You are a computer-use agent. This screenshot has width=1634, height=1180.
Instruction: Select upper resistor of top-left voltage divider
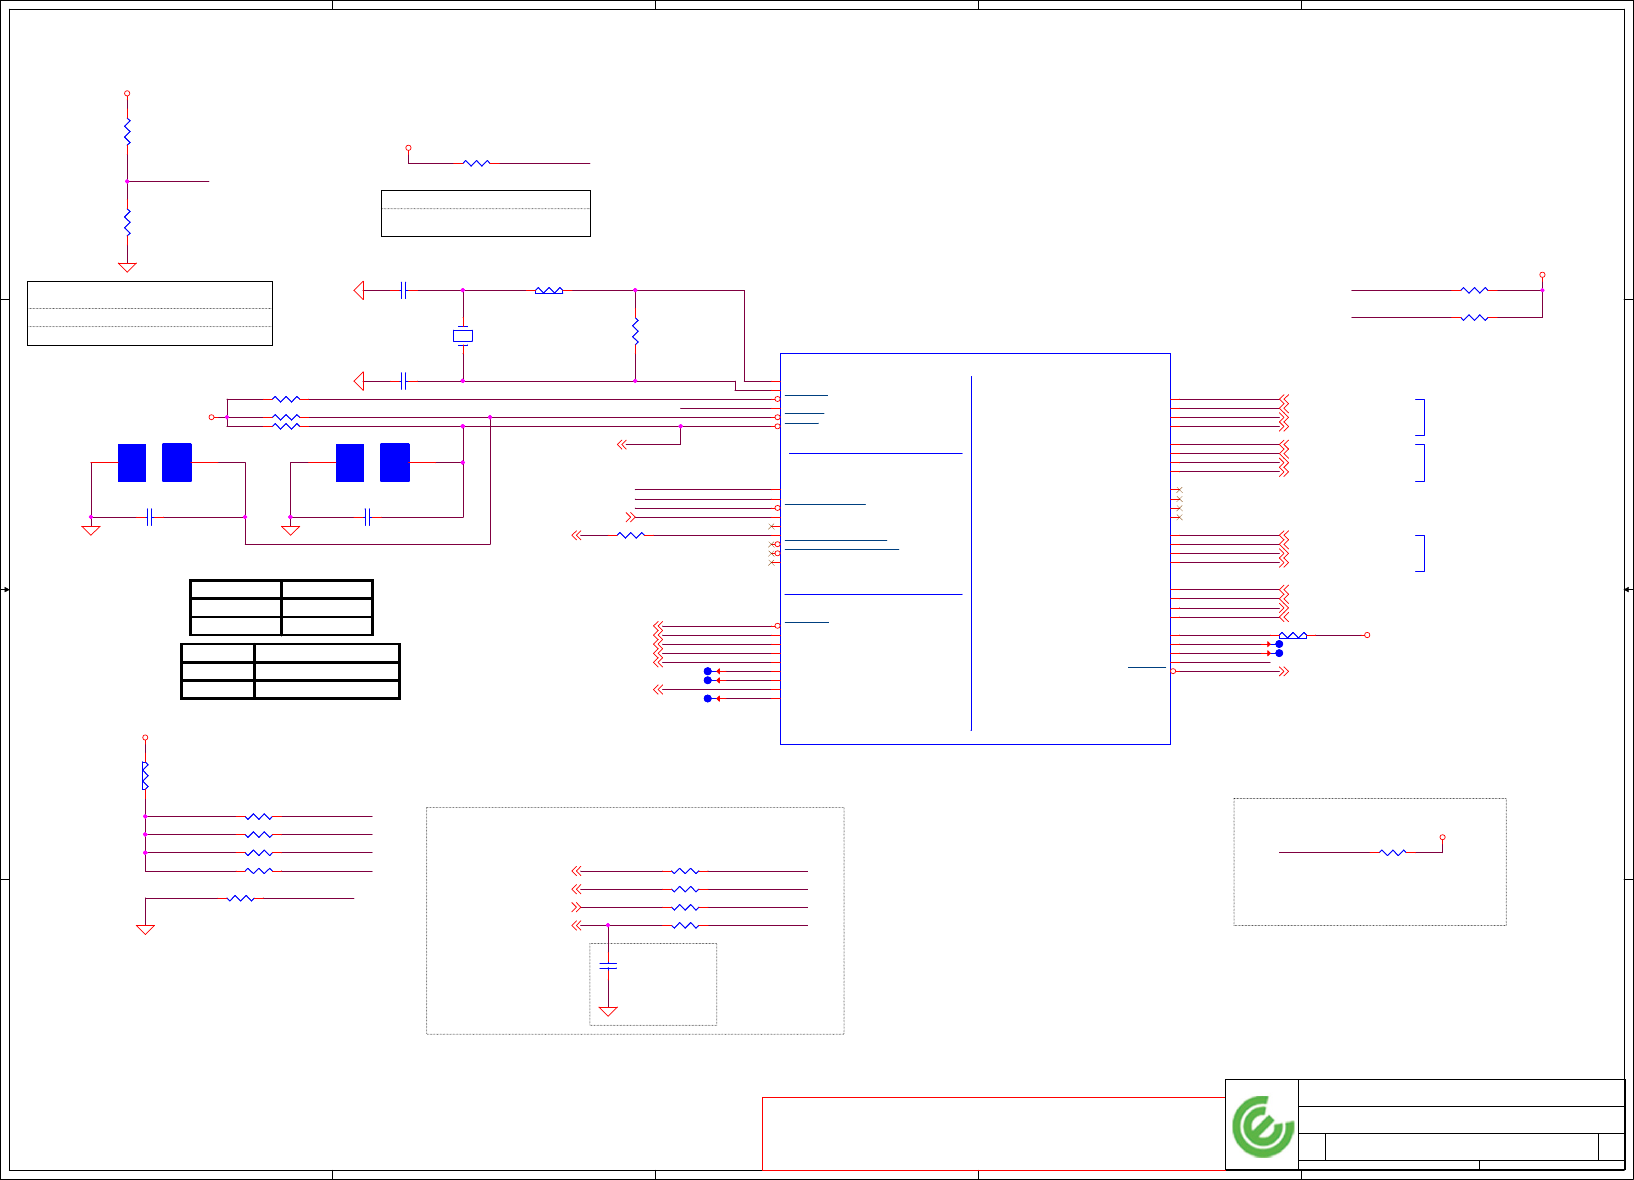coord(127,132)
